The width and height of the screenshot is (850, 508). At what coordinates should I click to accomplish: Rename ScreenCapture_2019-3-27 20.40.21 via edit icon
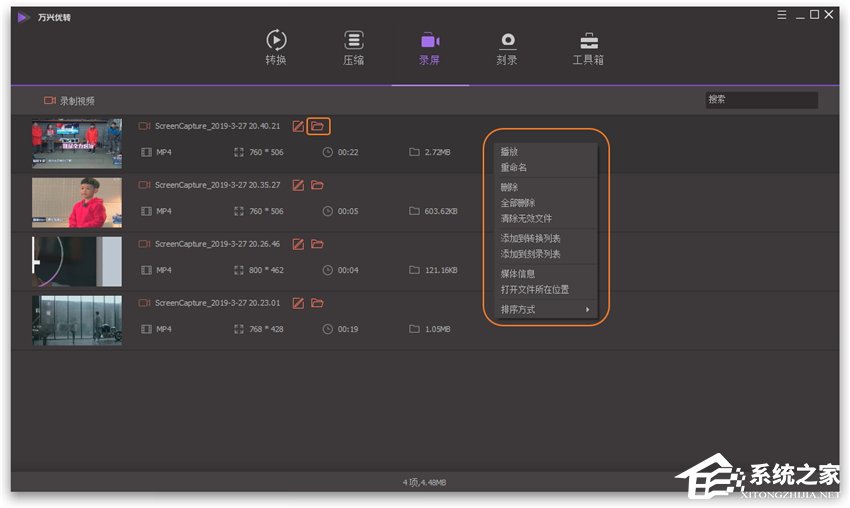[298, 126]
